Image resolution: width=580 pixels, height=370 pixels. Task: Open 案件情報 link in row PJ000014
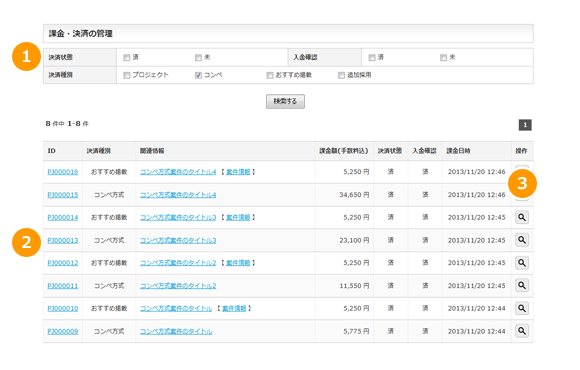pos(238,217)
